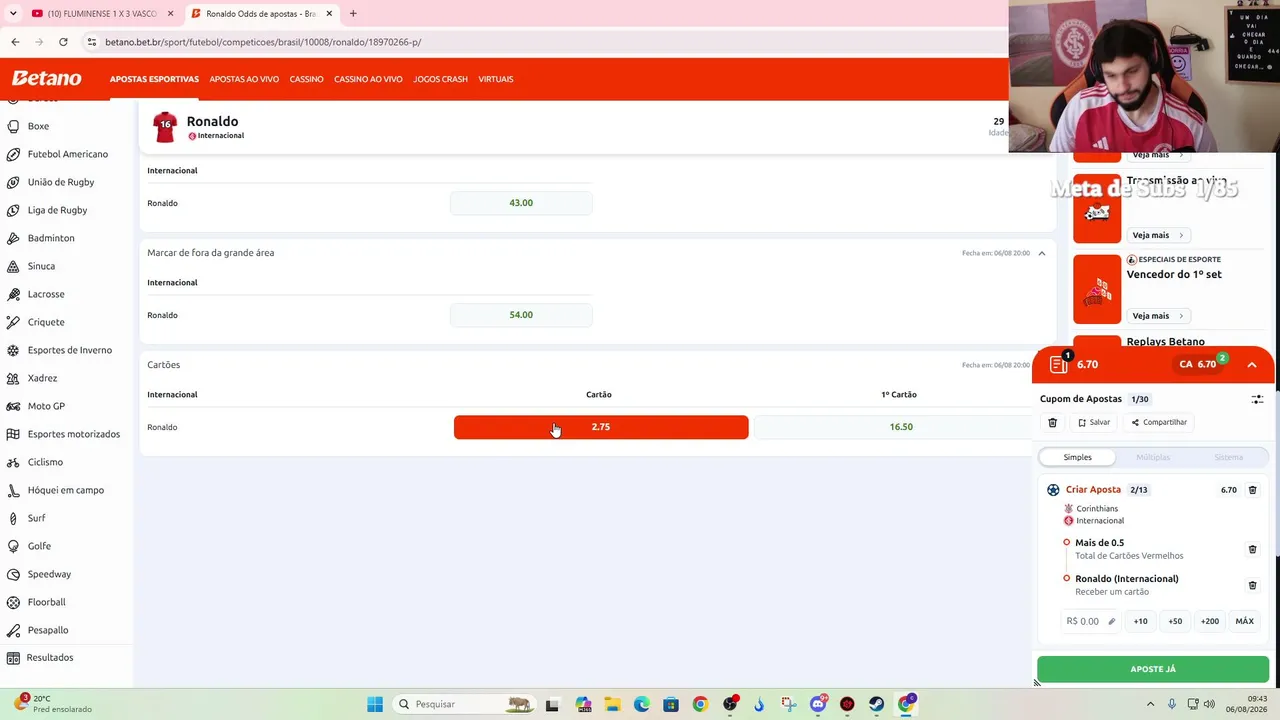Open the Golfe sport icon
1280x720 pixels.
click(x=13, y=546)
